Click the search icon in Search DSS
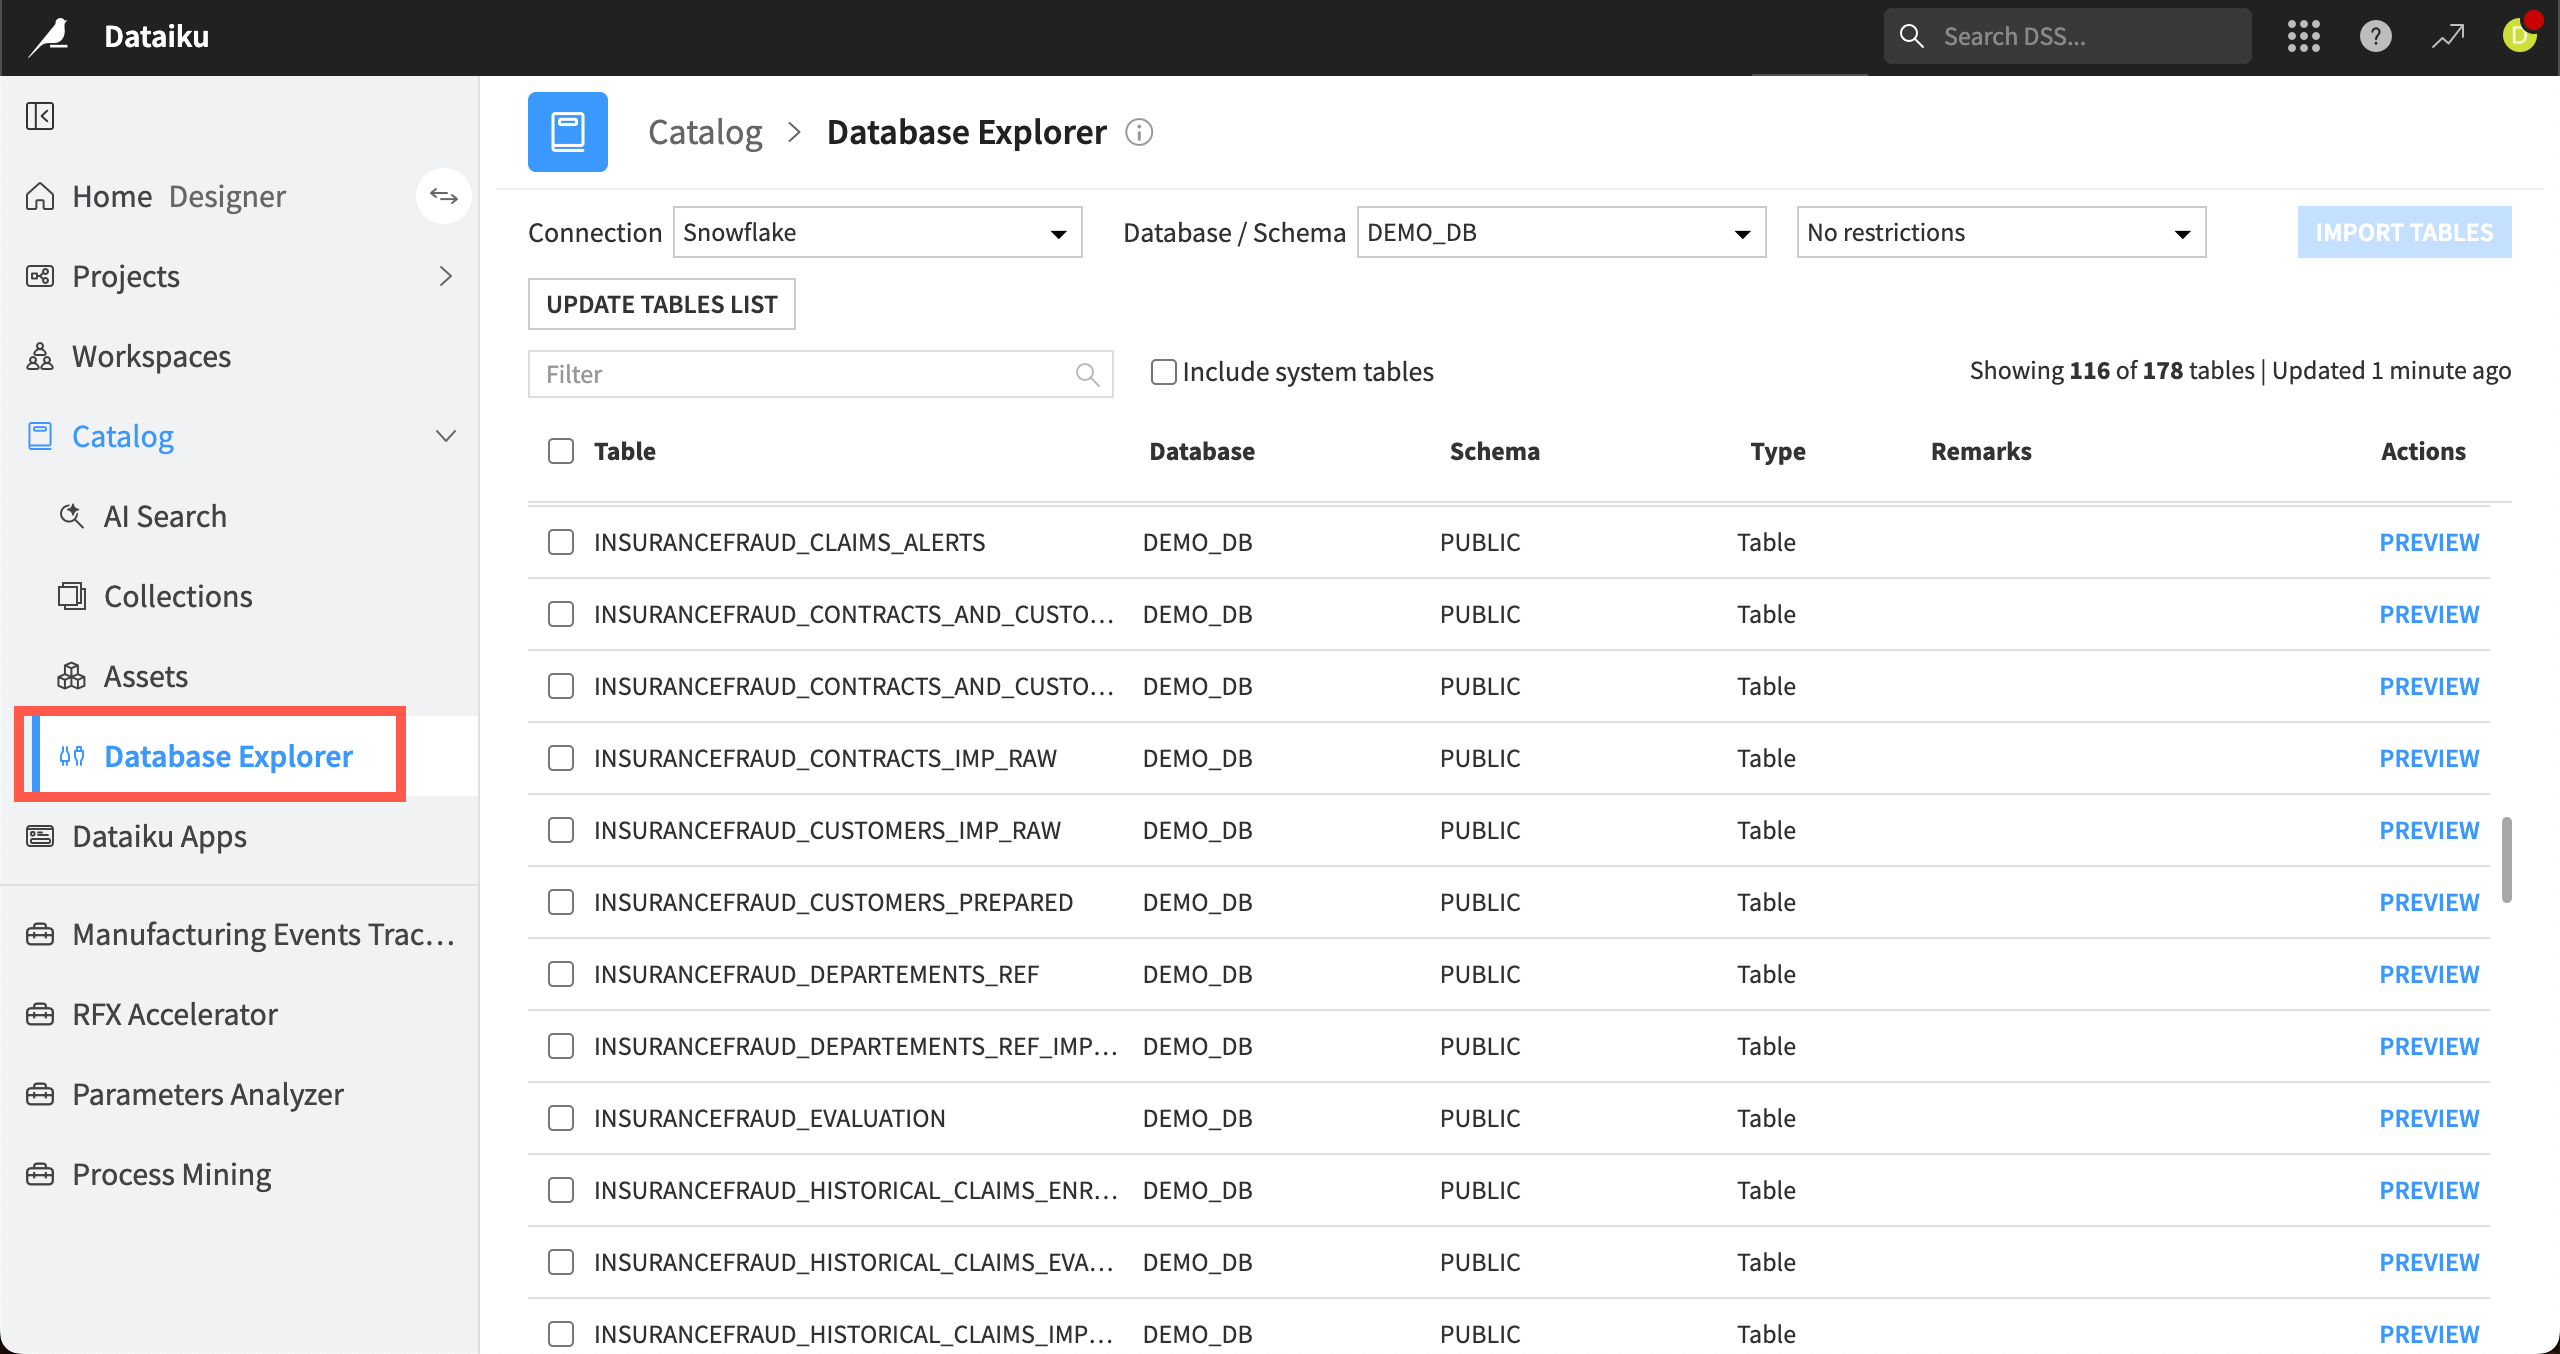The width and height of the screenshot is (2560, 1354). pyautogui.click(x=1911, y=37)
